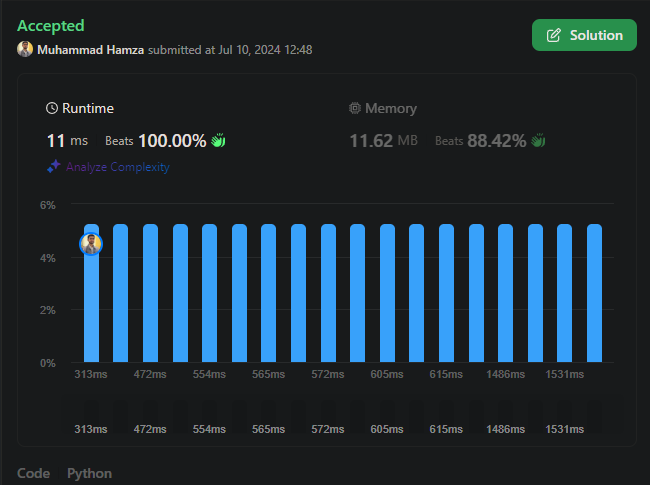Open the Analyze Complexity link

point(117,167)
